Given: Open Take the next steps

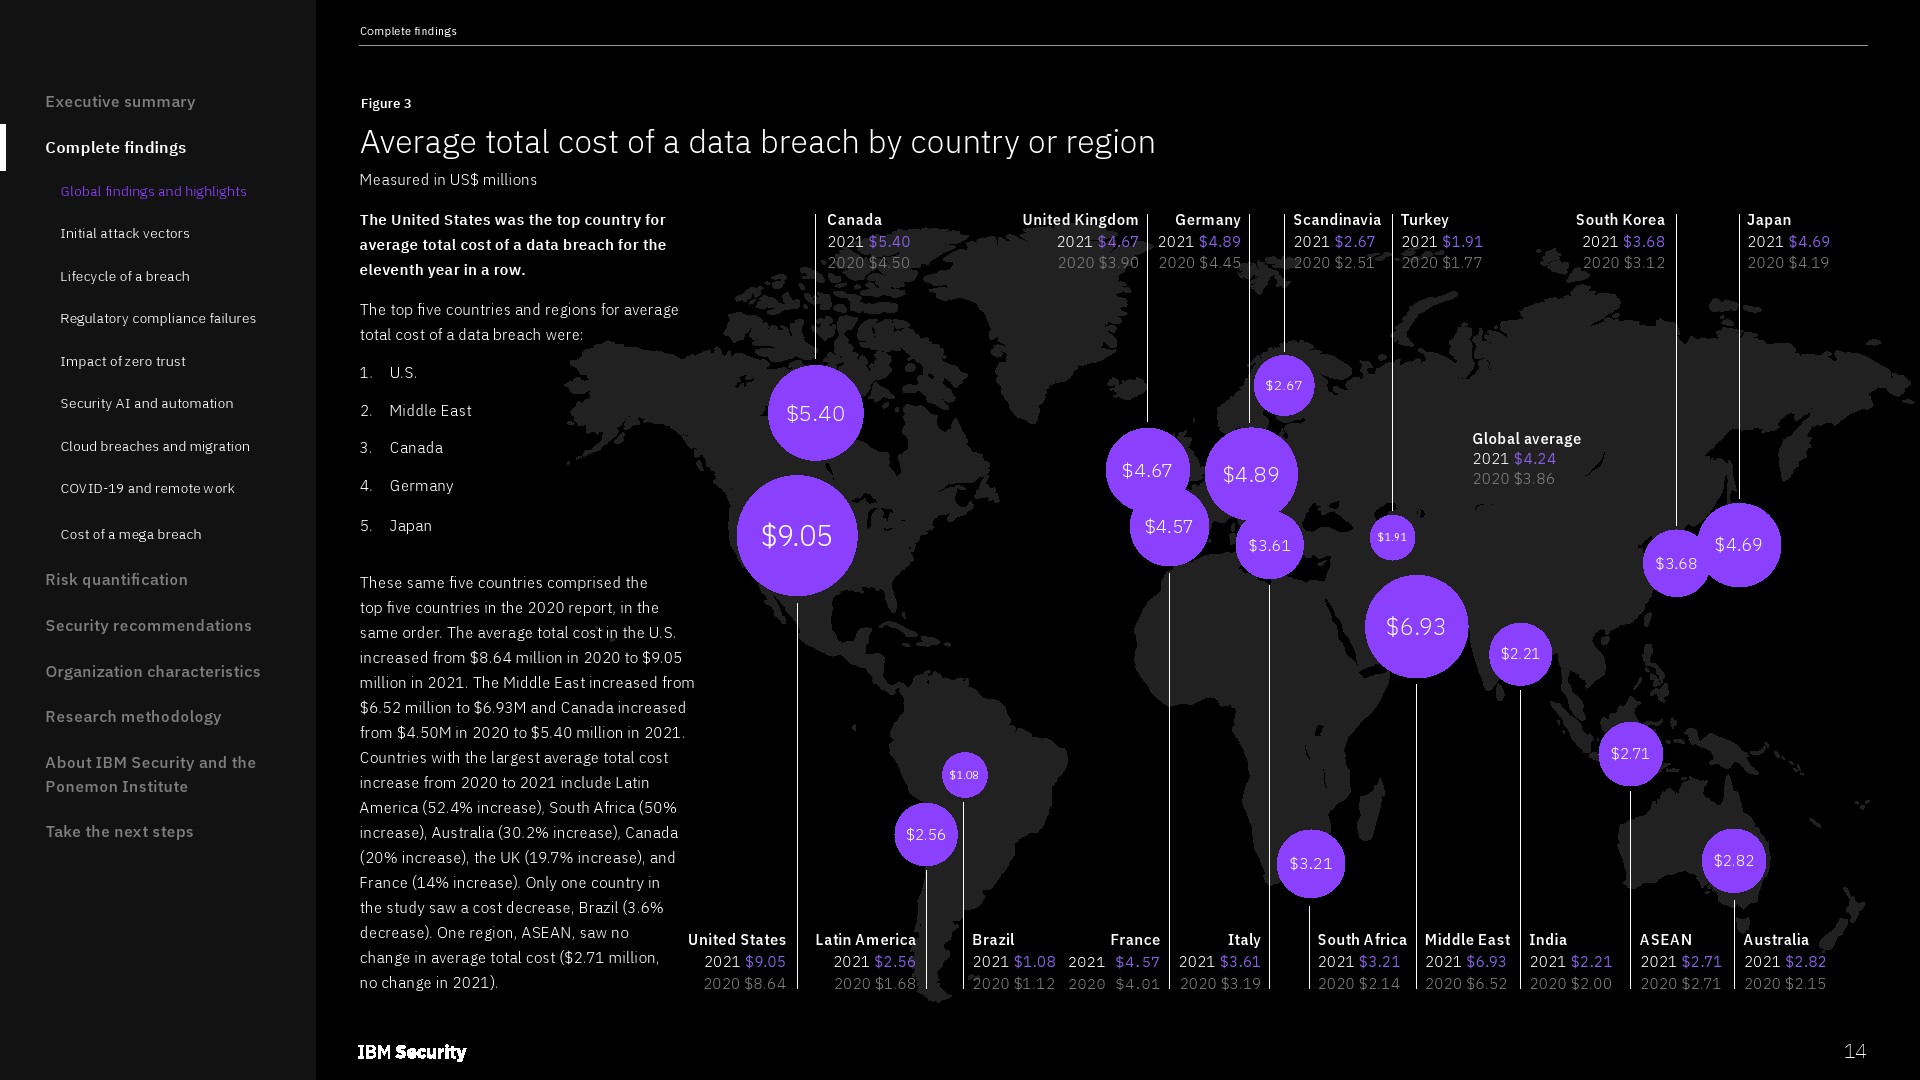Looking at the screenshot, I should [x=119, y=832].
